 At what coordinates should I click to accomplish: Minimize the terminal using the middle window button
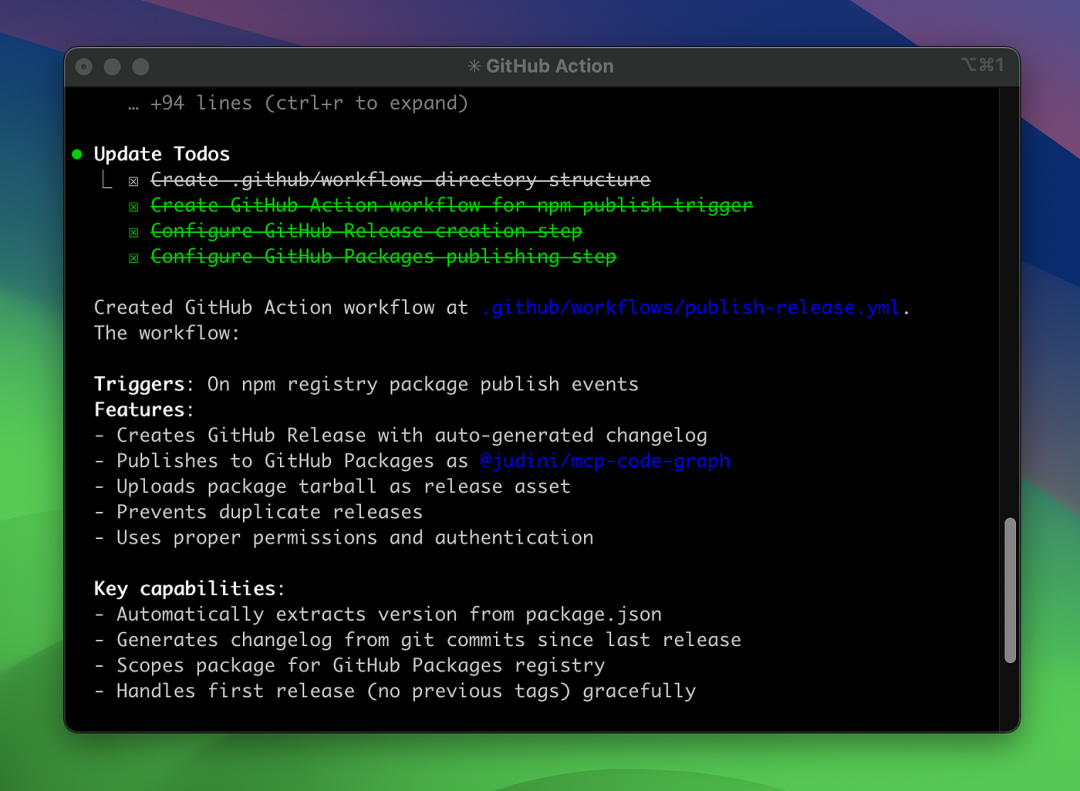tap(113, 67)
